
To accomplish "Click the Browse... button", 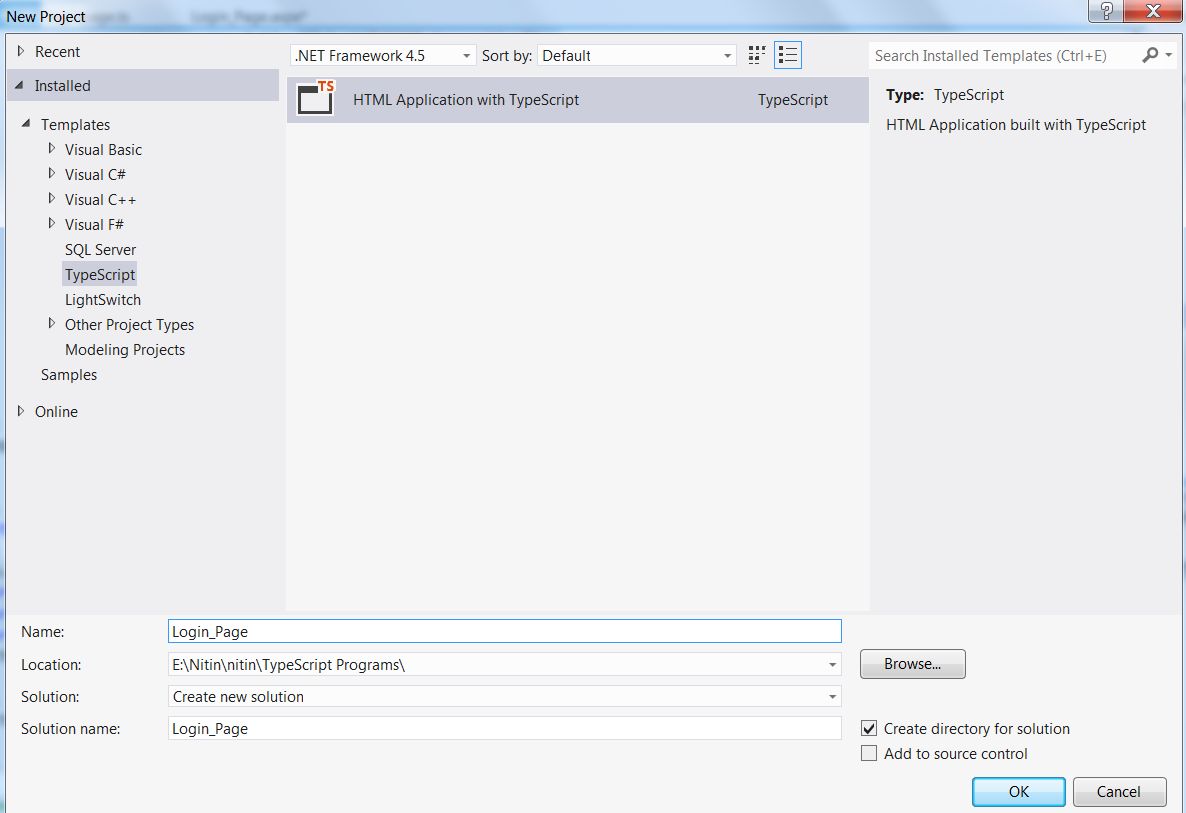I will click(912, 664).
